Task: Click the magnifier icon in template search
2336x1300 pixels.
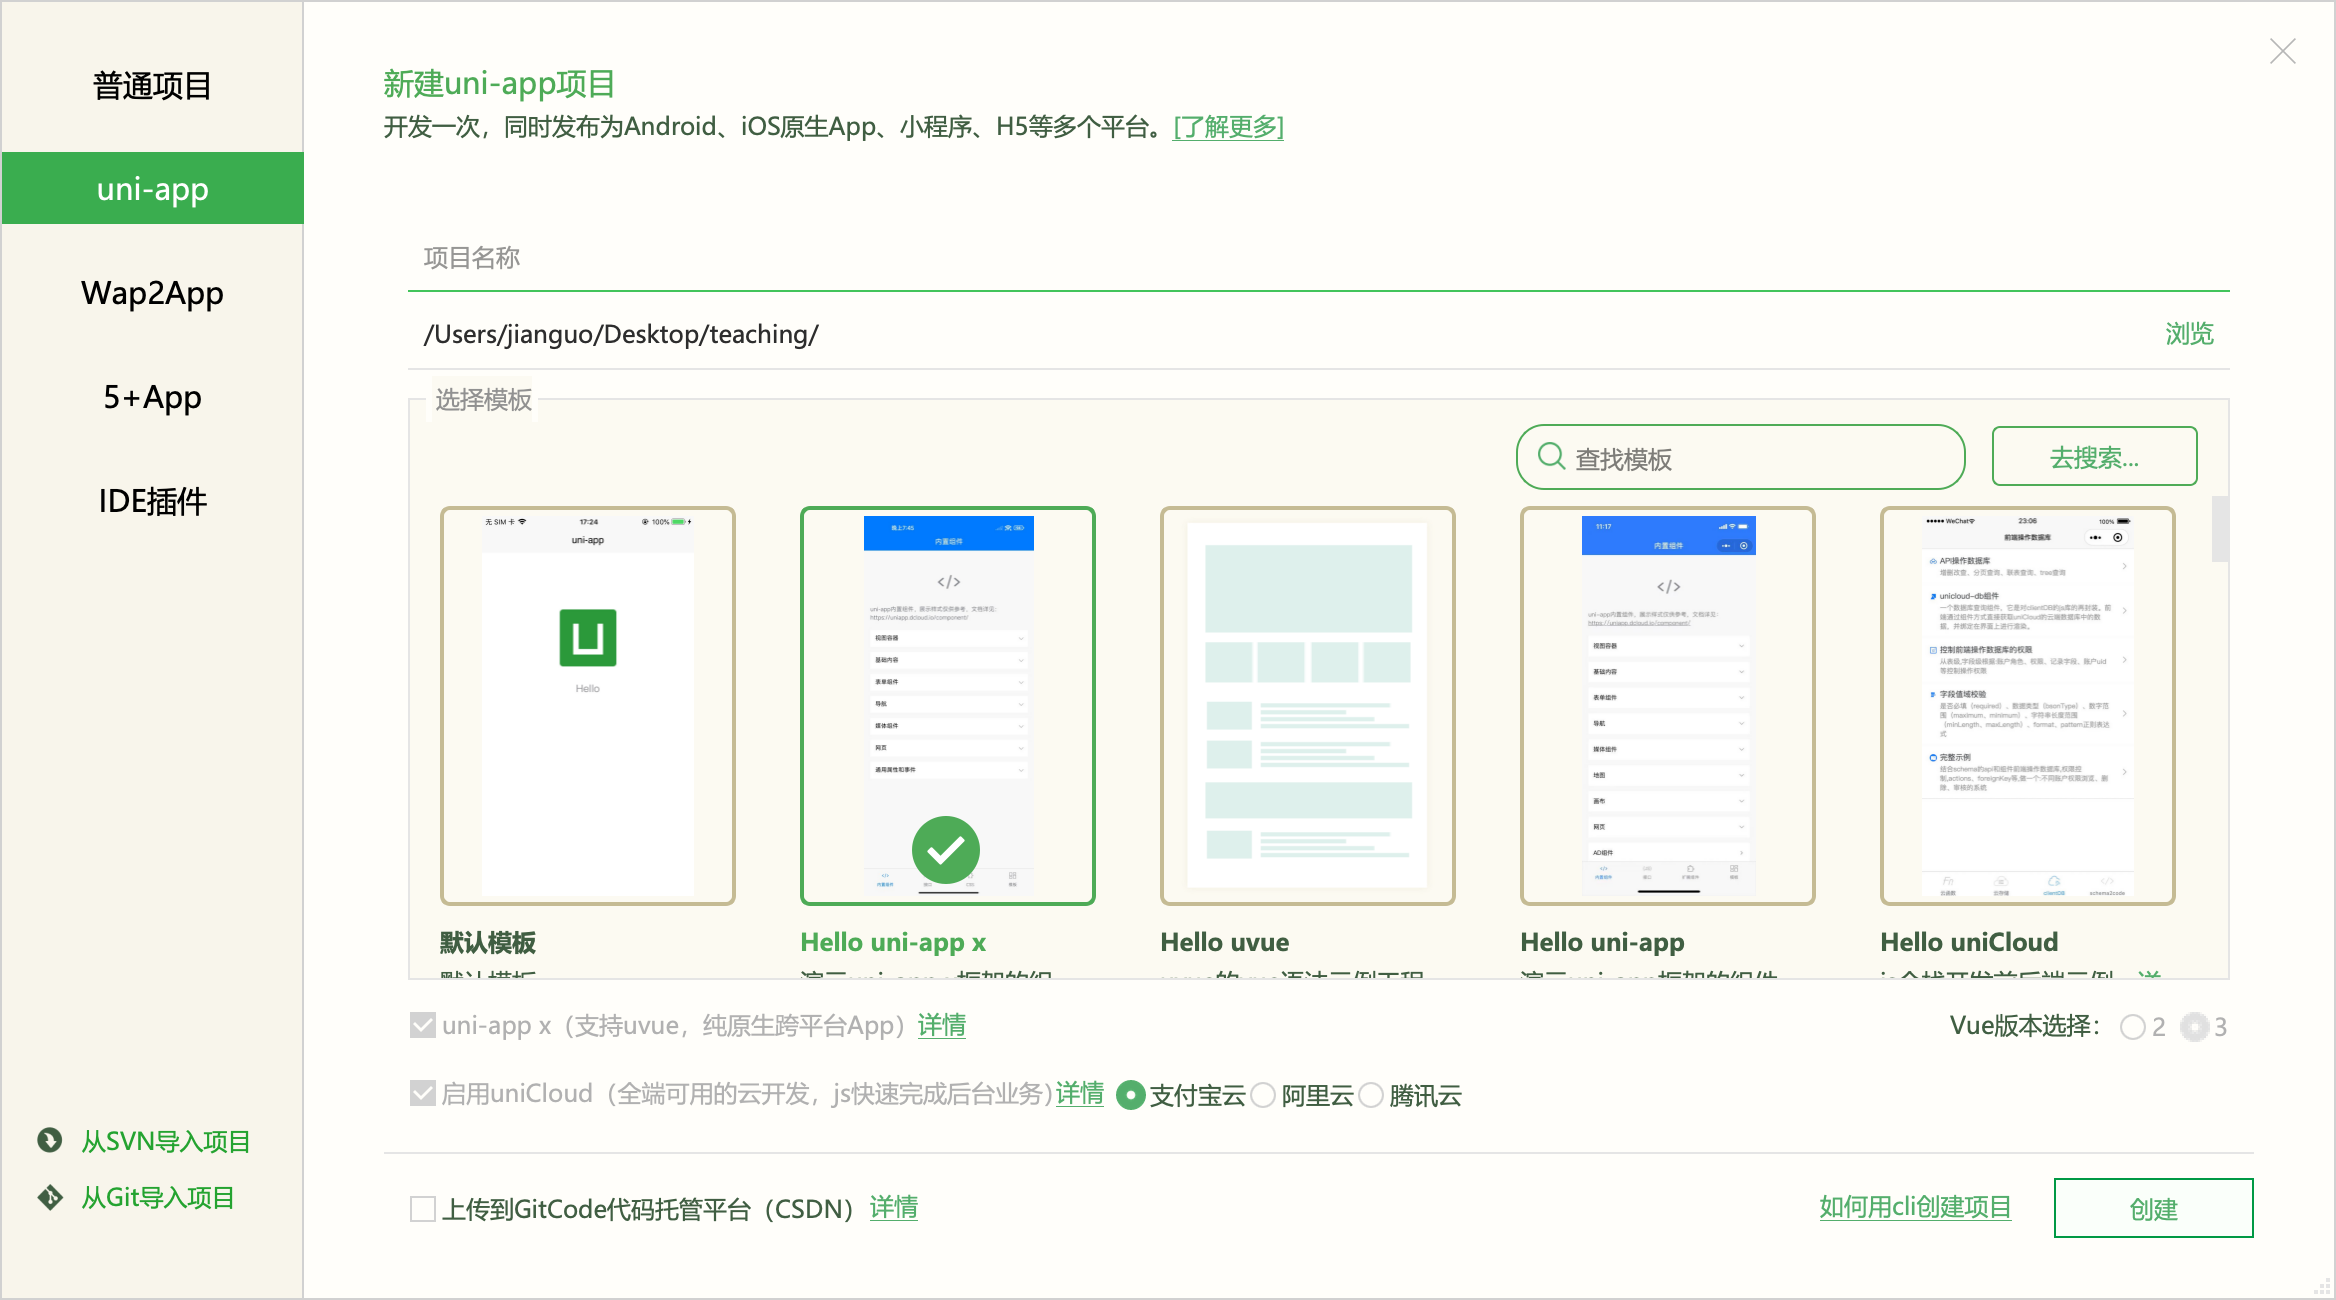Action: [1551, 457]
